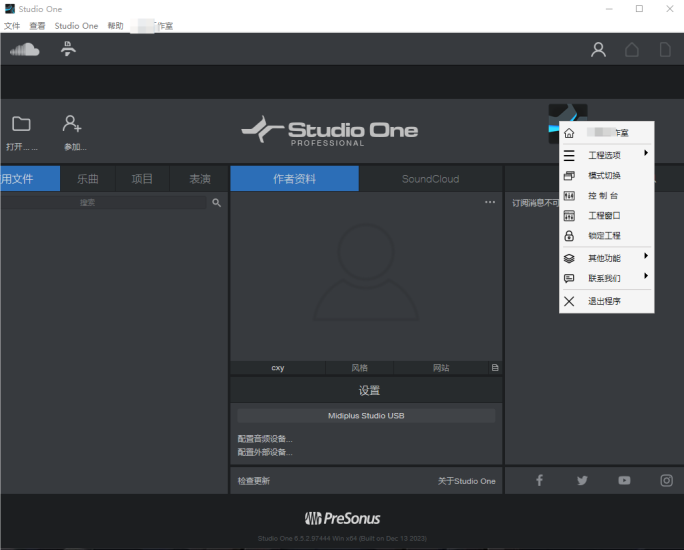Open the 查看 menu in menu bar
The image size is (684, 550).
pyautogui.click(x=37, y=26)
